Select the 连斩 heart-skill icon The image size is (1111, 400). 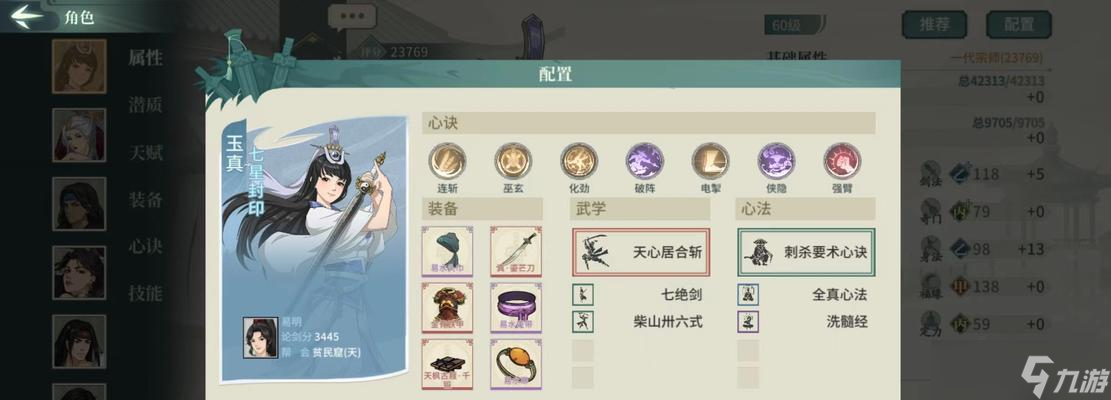[447, 161]
